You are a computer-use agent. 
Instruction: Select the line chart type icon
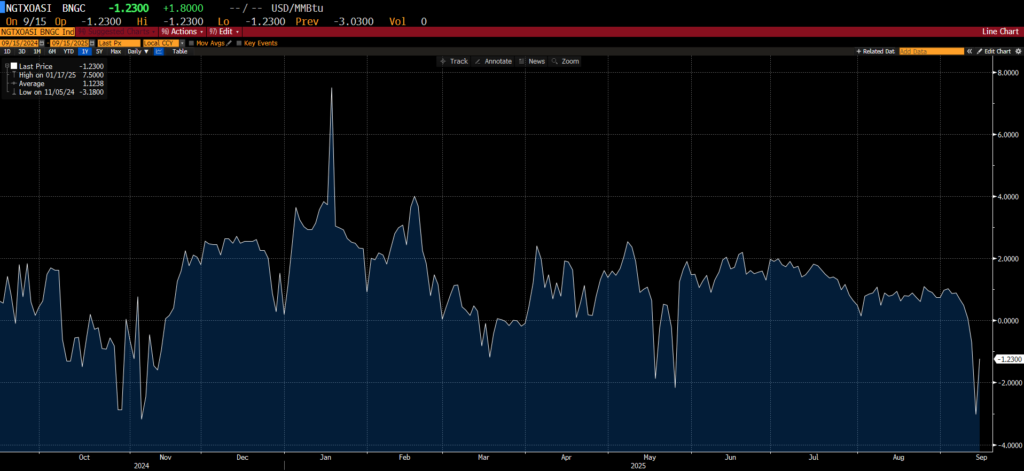click(x=159, y=51)
